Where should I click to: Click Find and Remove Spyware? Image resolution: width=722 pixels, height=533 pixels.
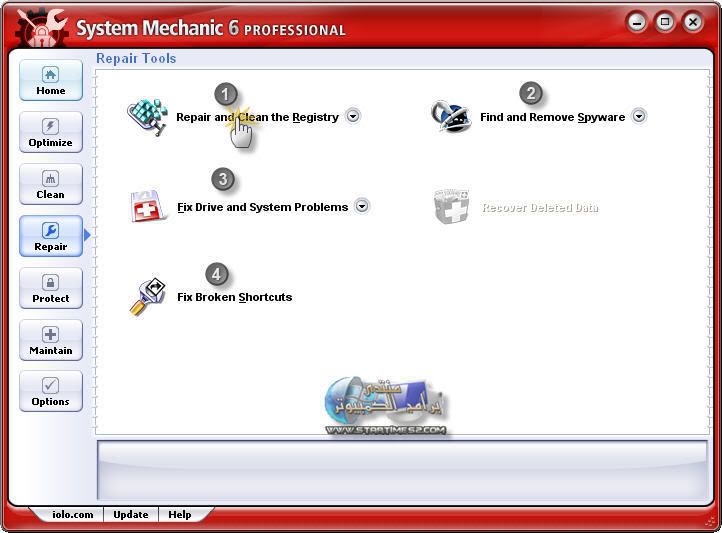553,117
